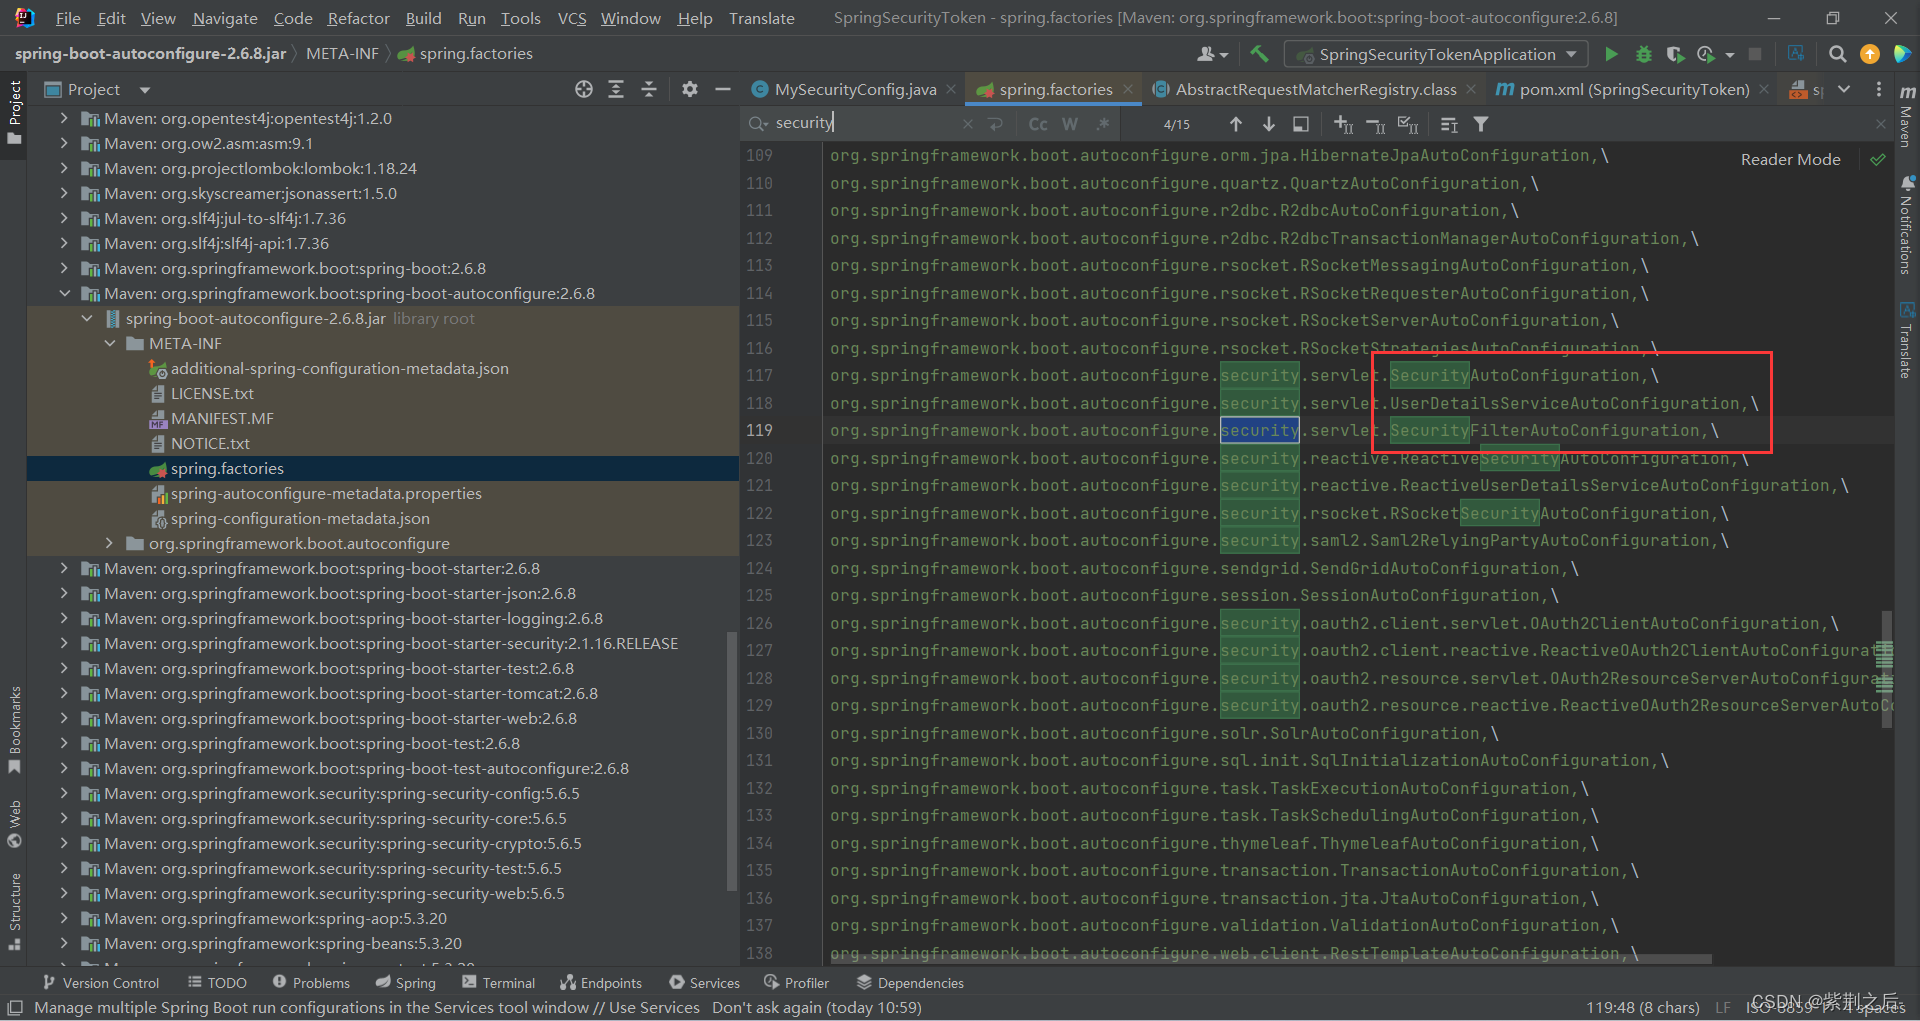This screenshot has height=1021, width=1920.
Task: Select all occurrences icon in search bar
Action: pos(1408,124)
